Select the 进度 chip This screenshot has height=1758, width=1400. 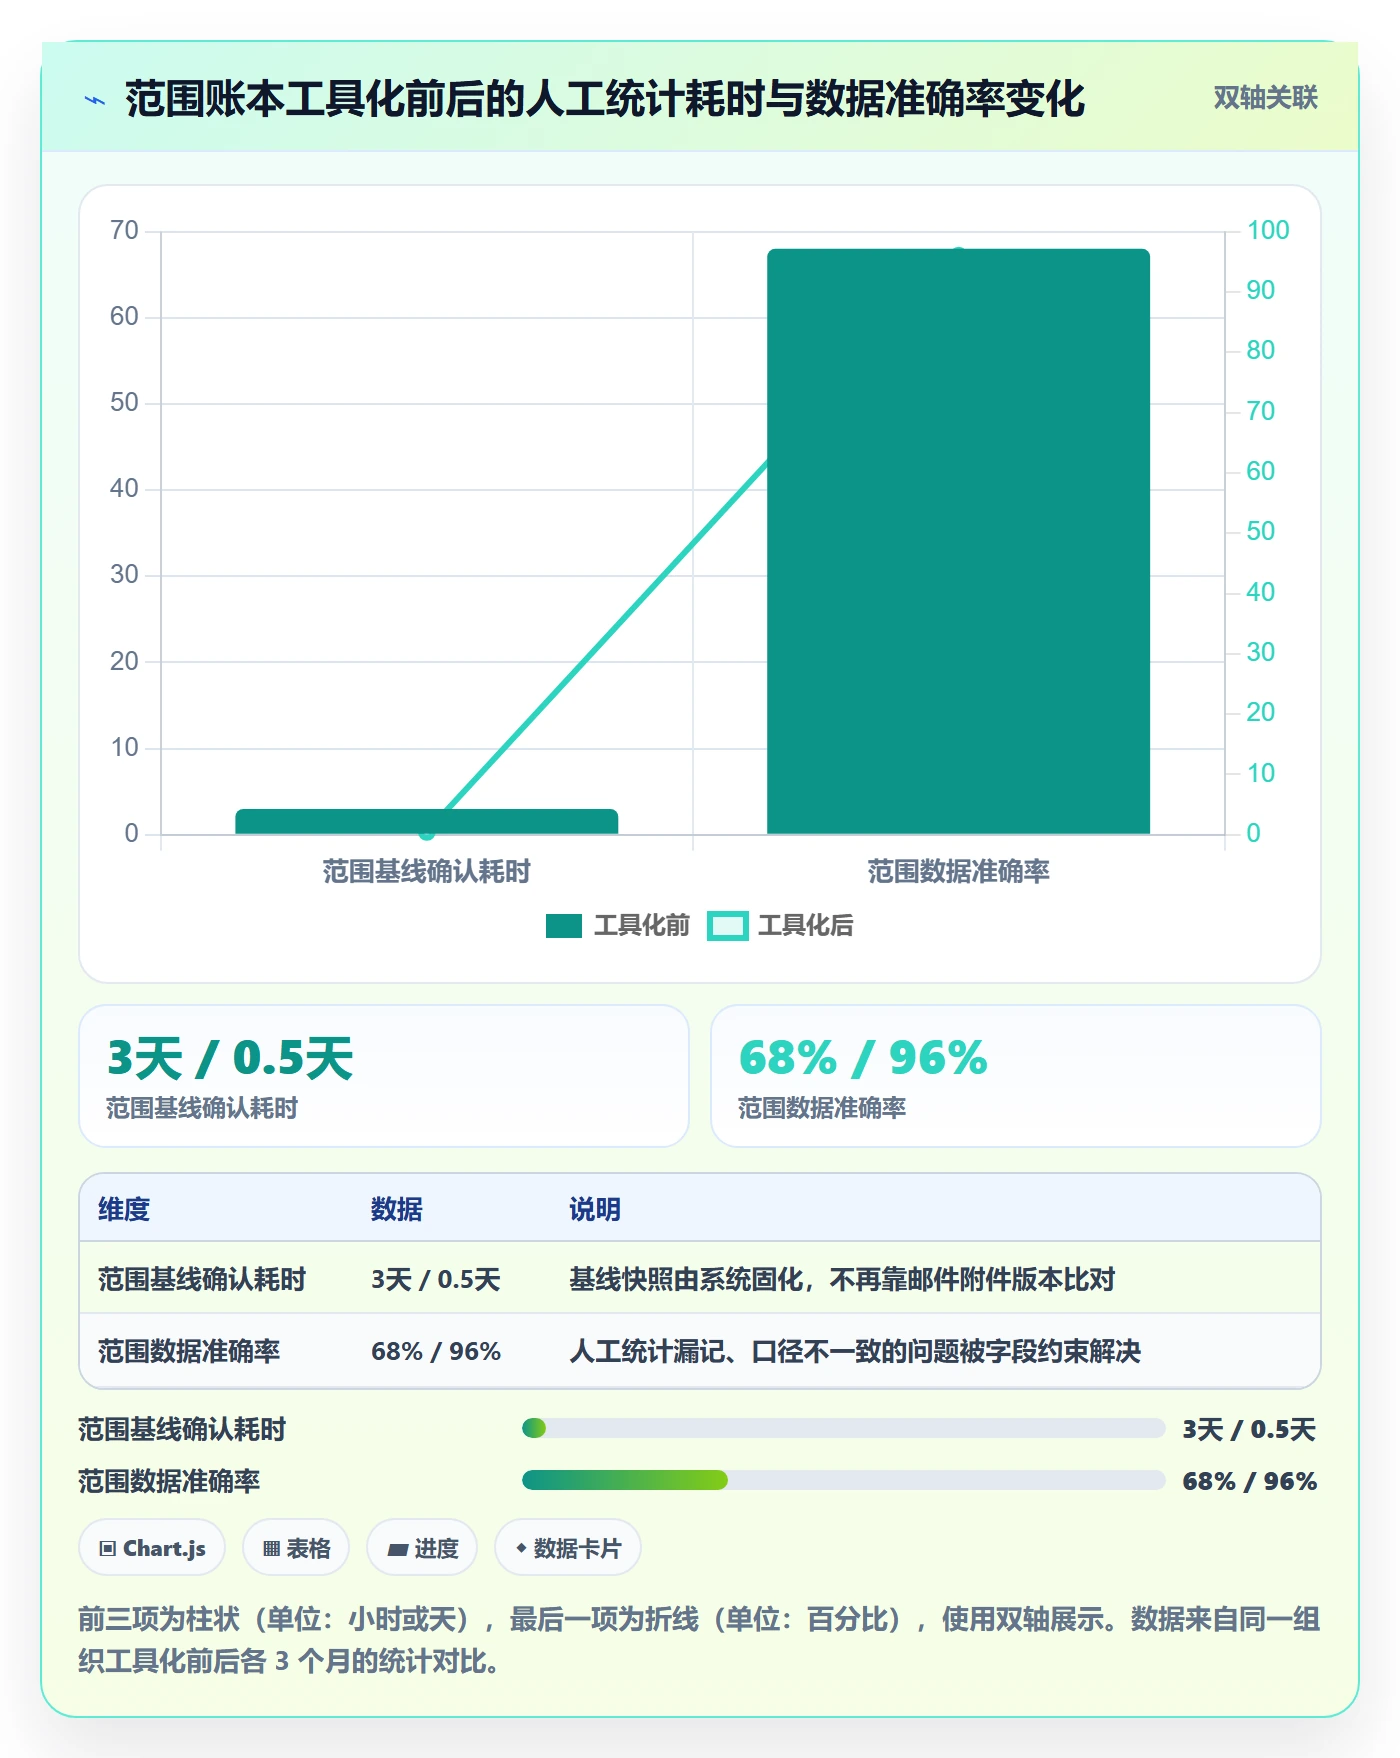tap(422, 1548)
